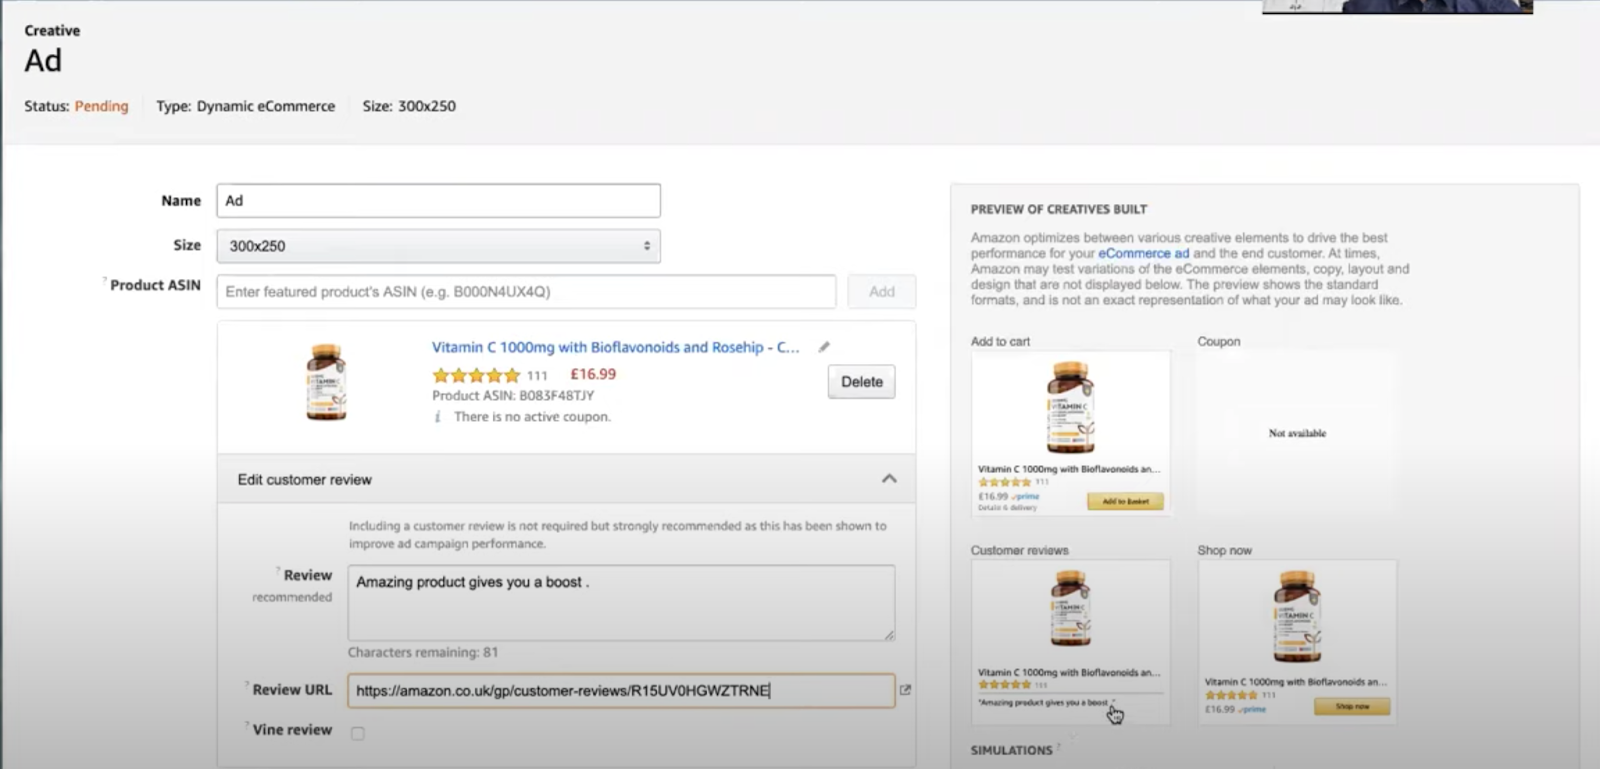
Task: Click Shop now button in preview
Action: point(1352,707)
